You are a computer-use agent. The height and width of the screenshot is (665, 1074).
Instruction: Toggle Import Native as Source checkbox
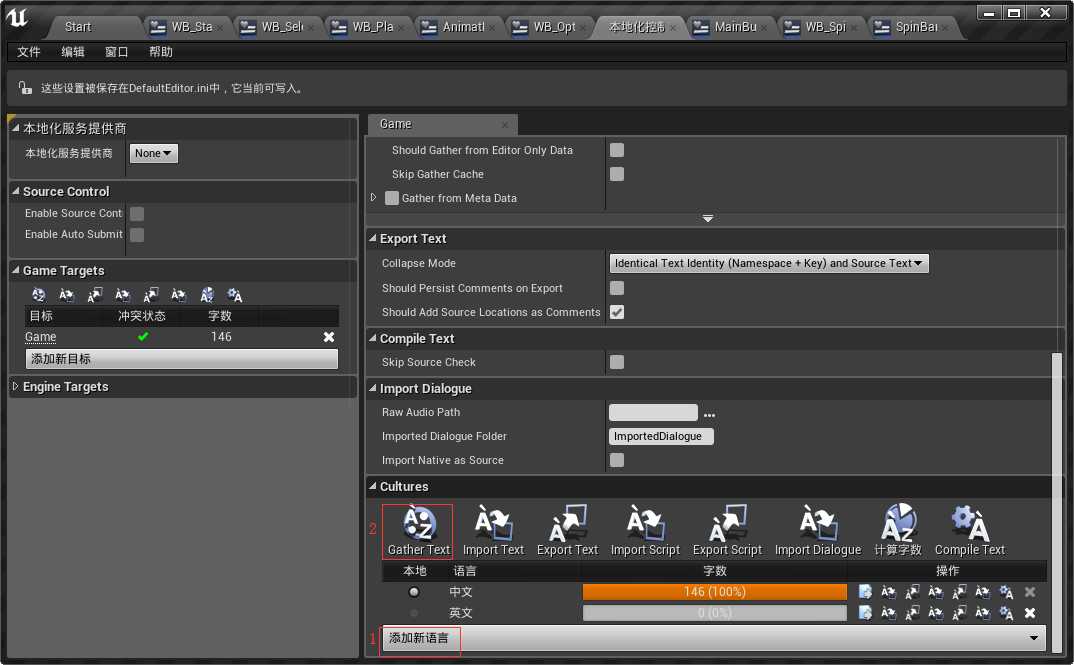(x=617, y=460)
